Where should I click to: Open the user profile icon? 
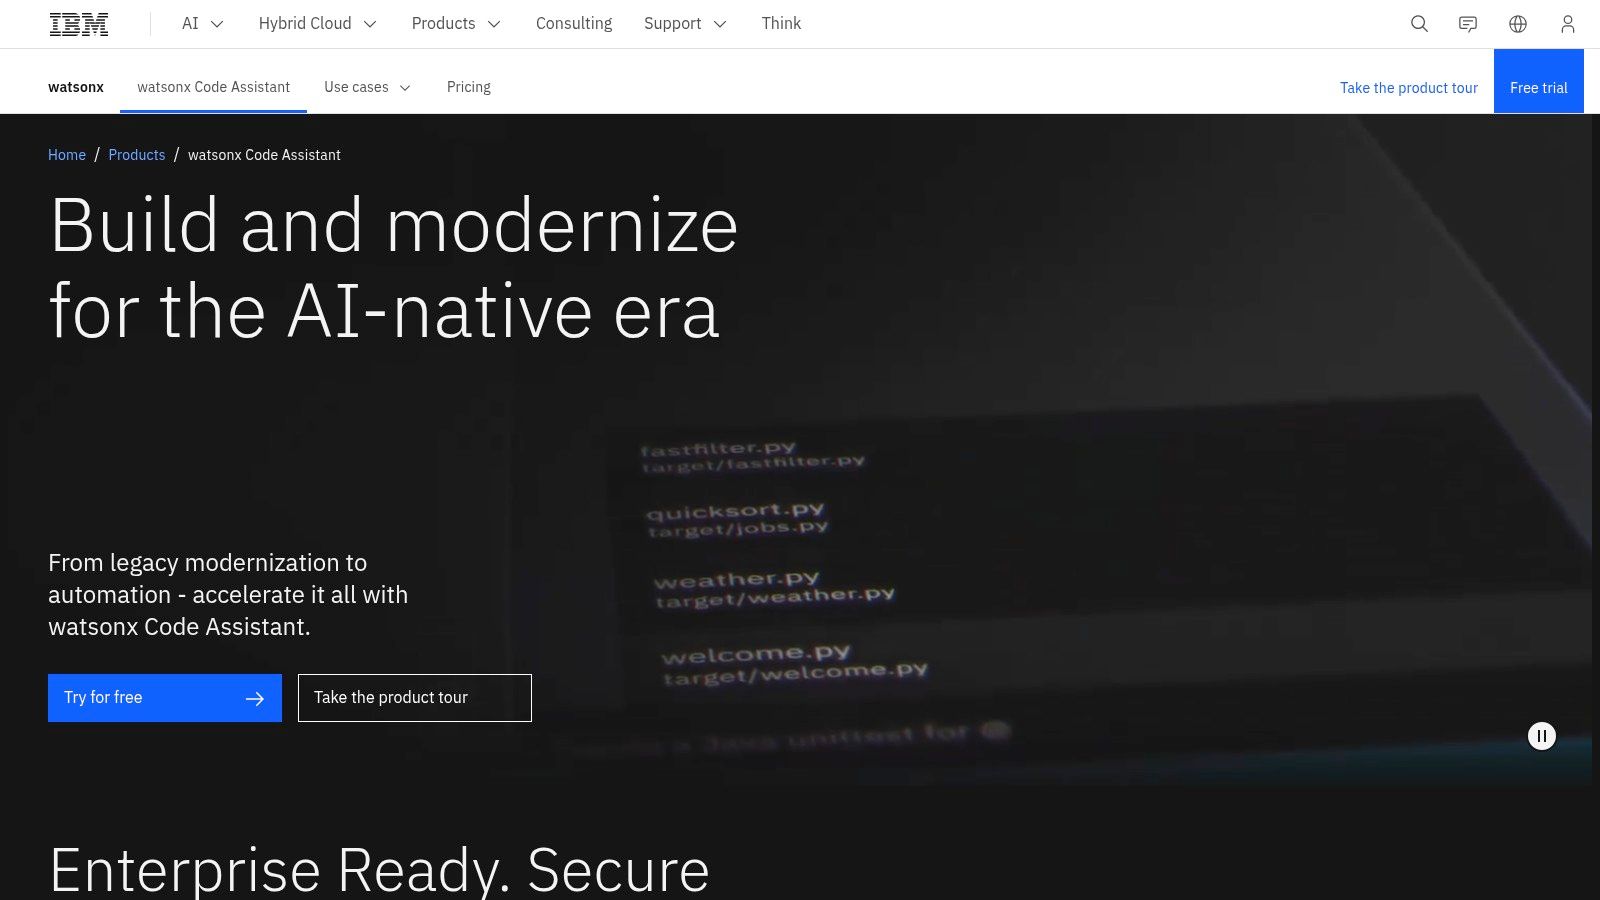(x=1568, y=24)
